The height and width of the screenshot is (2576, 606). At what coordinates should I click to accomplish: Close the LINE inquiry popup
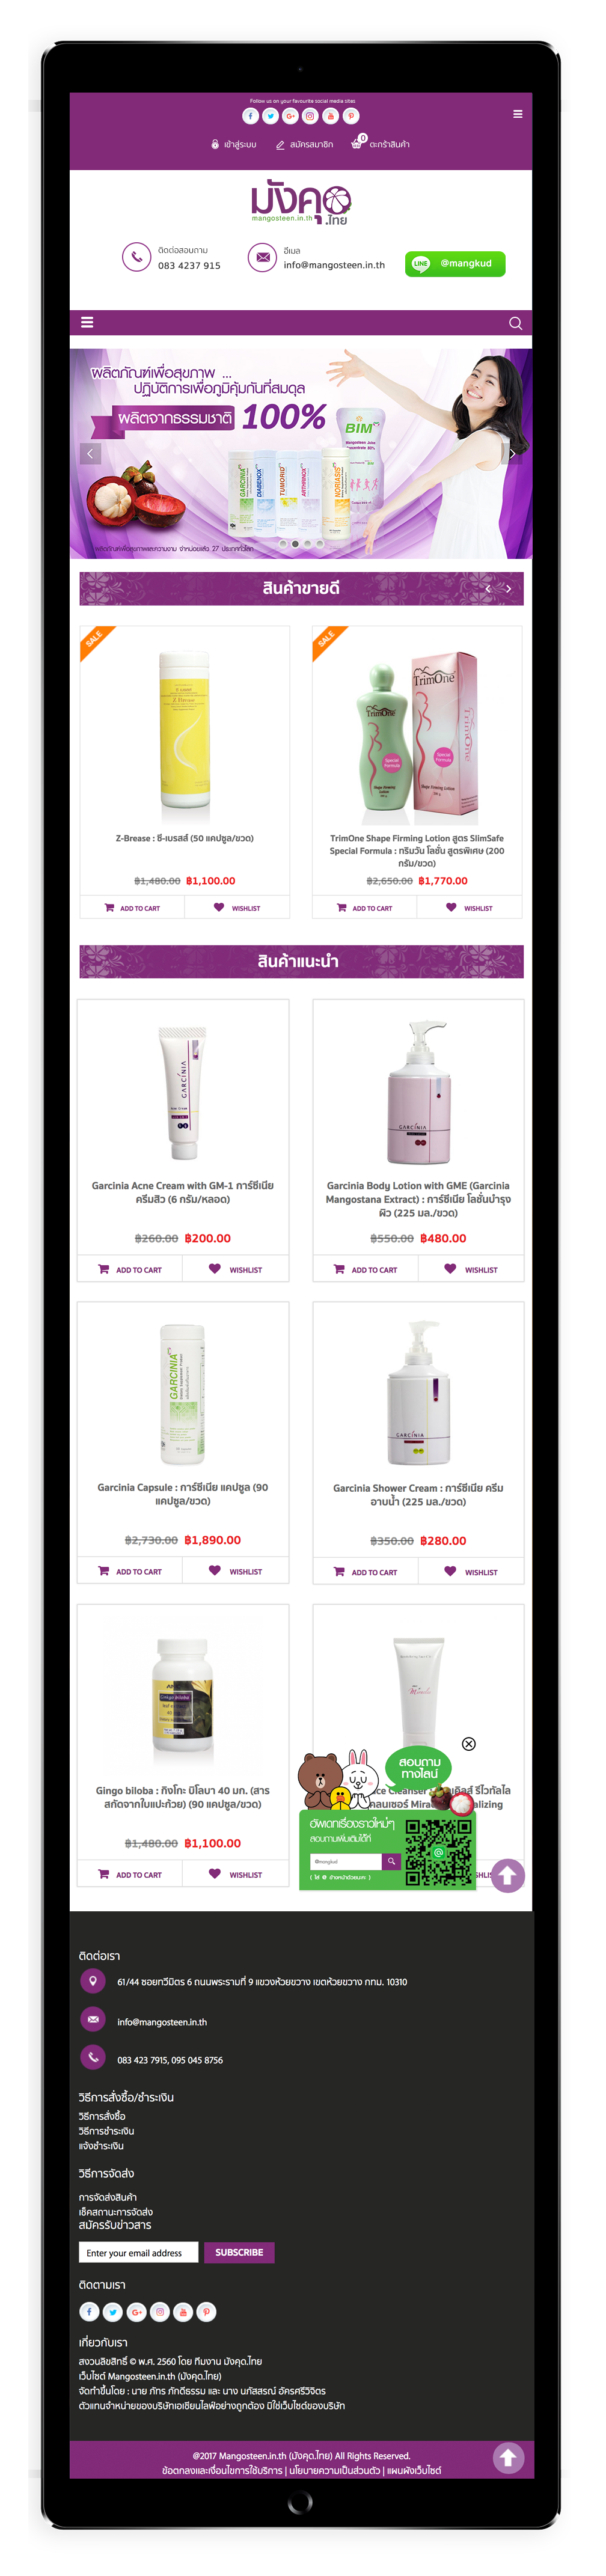tap(468, 1744)
